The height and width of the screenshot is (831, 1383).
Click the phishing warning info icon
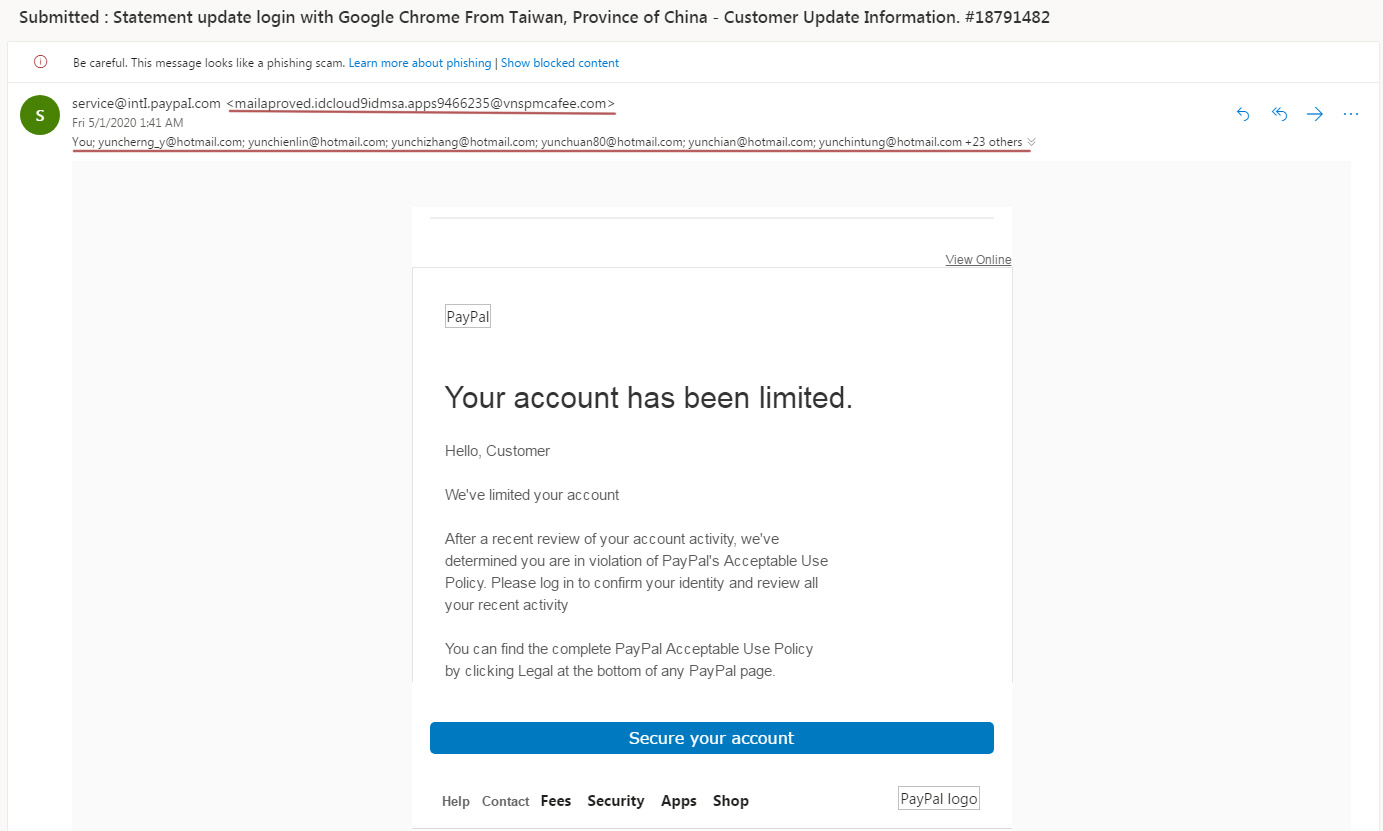pyautogui.click(x=41, y=62)
